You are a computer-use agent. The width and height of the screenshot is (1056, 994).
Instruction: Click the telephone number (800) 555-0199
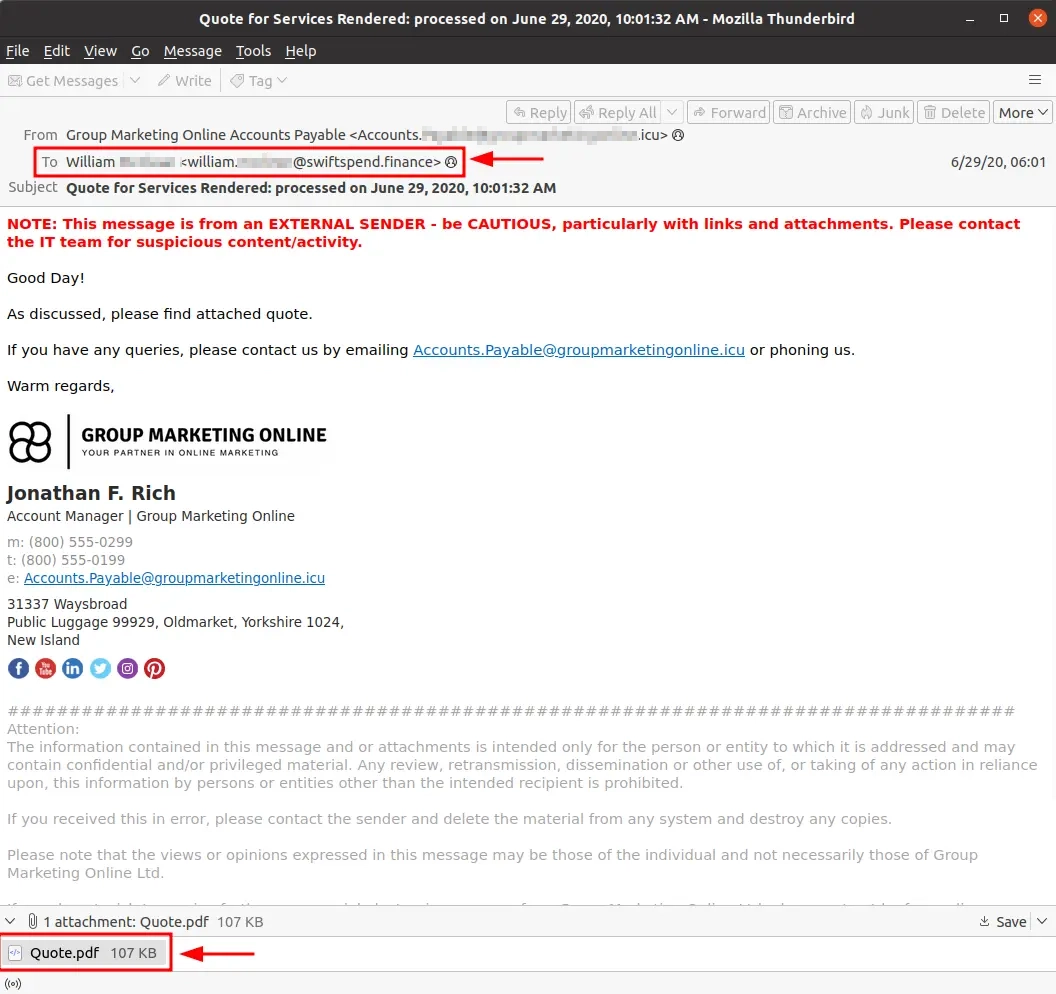[73, 560]
